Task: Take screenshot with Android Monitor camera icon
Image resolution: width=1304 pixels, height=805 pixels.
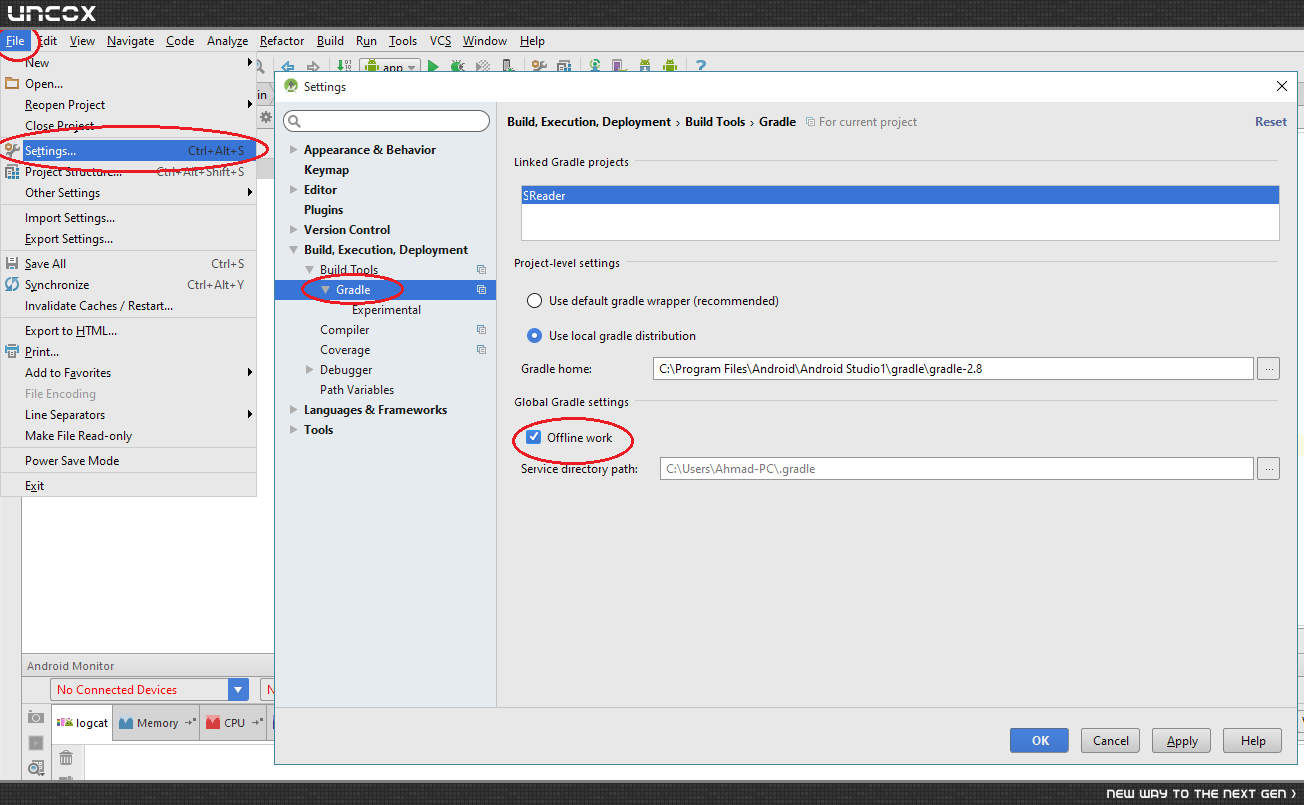Action: pos(36,717)
